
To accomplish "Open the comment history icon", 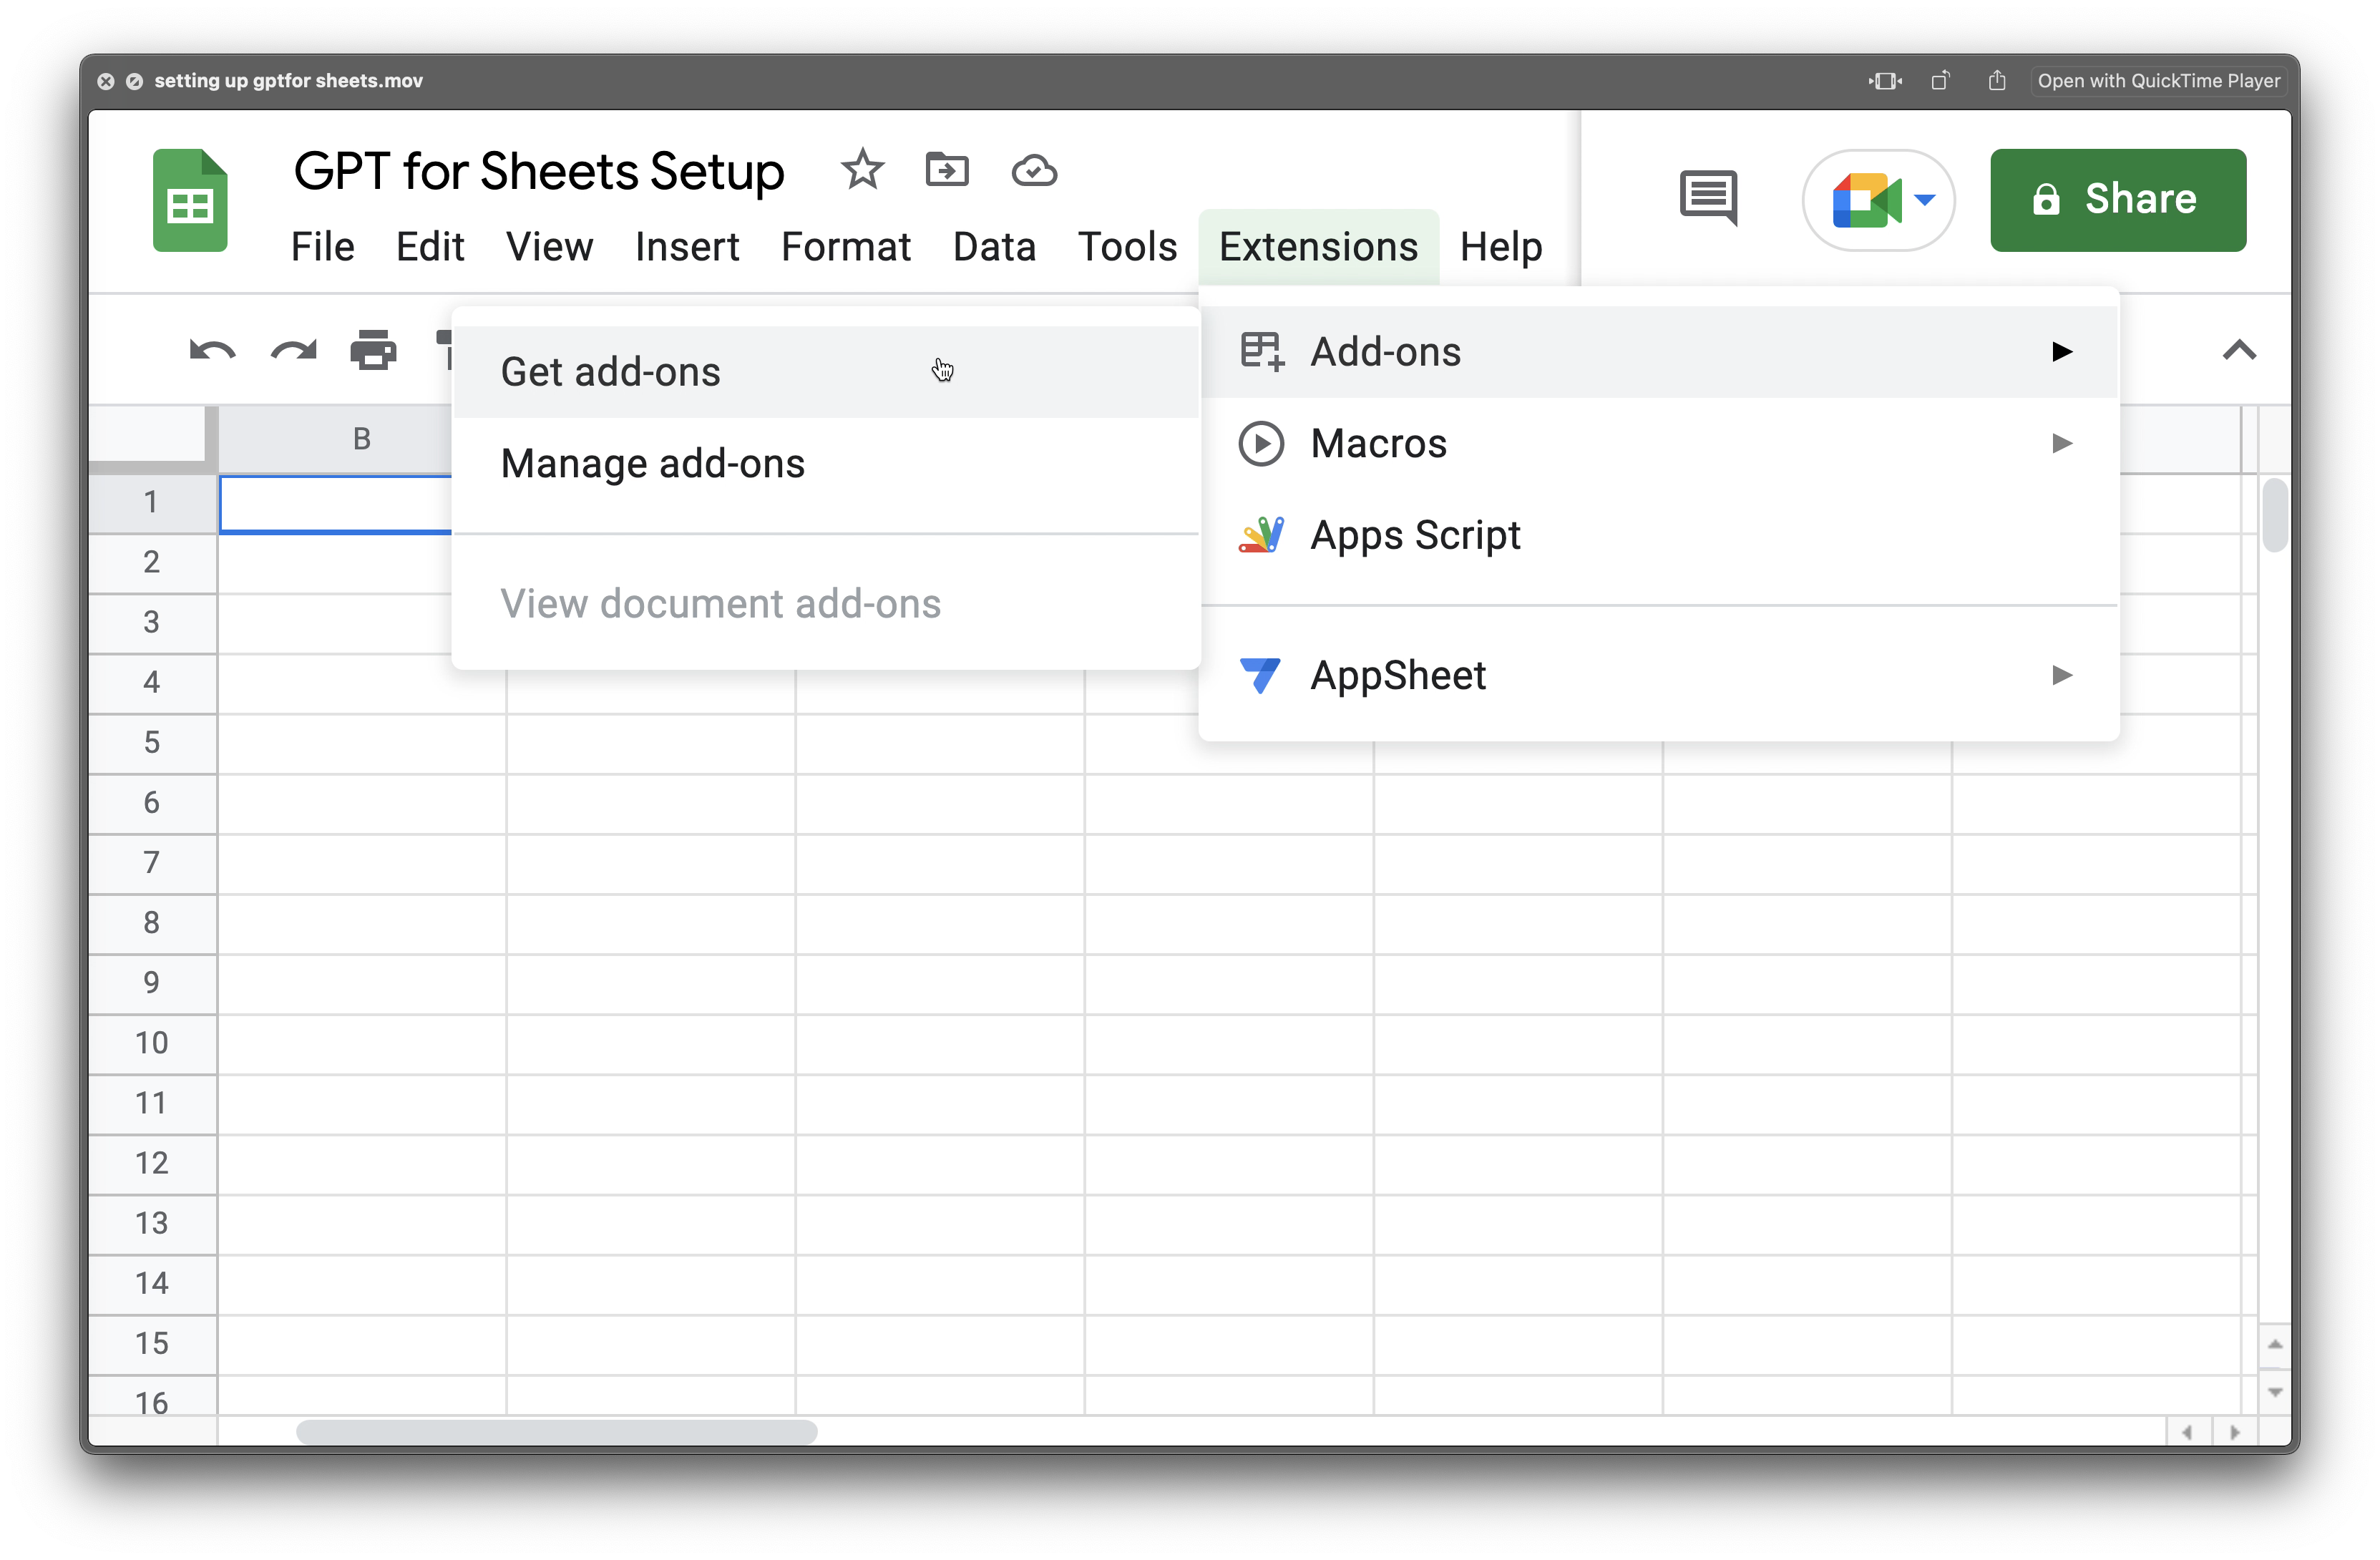I will pyautogui.click(x=1708, y=197).
